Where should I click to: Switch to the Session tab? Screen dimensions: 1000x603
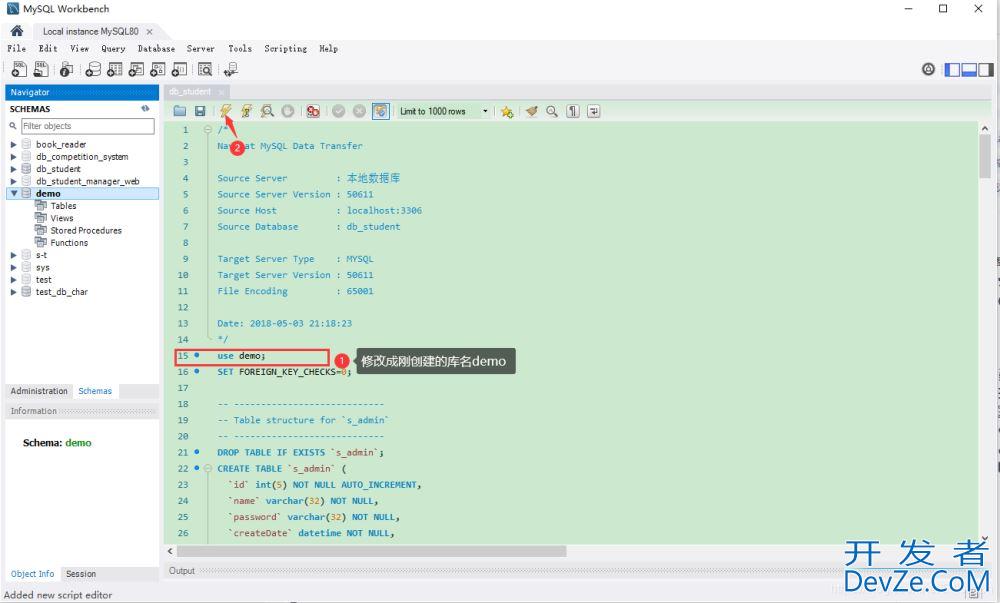[x=81, y=574]
